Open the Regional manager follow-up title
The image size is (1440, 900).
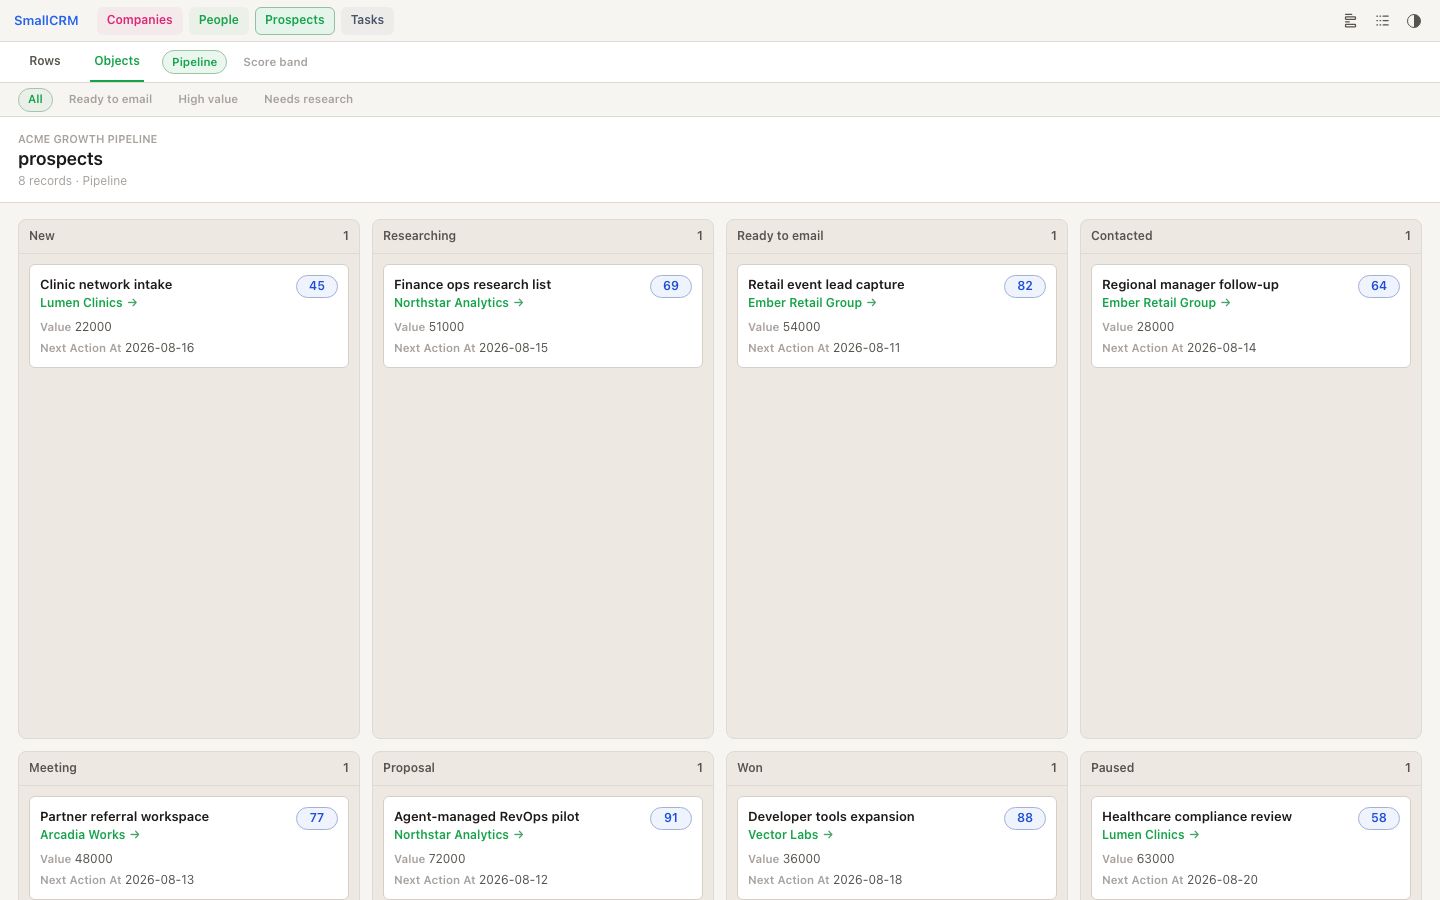pyautogui.click(x=1190, y=285)
